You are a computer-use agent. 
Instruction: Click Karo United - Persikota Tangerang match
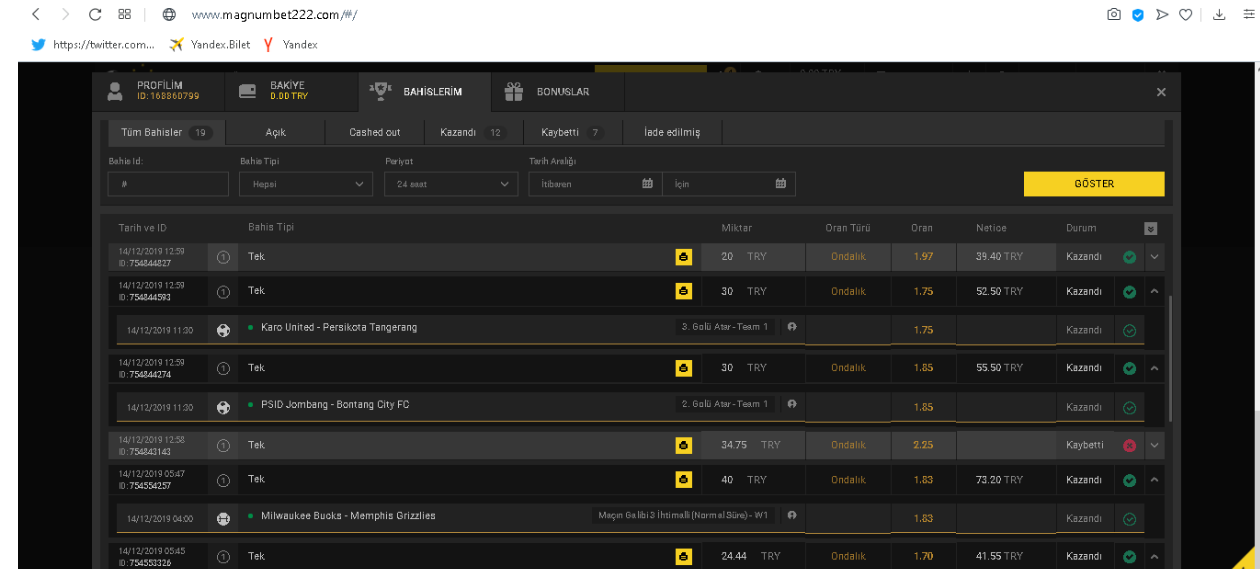pyautogui.click(x=339, y=327)
